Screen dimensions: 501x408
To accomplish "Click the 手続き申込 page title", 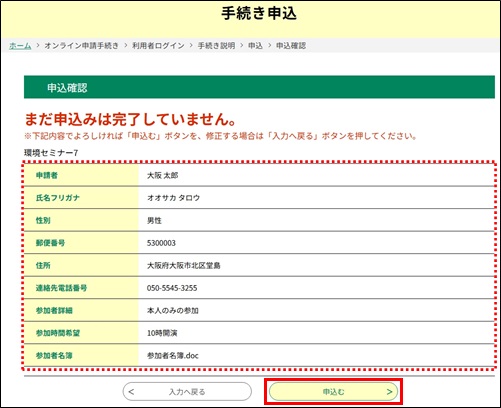I will click(x=259, y=13).
